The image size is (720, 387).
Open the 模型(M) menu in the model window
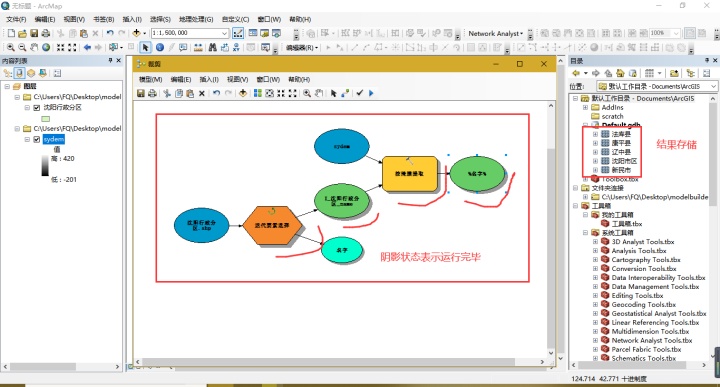[151, 79]
